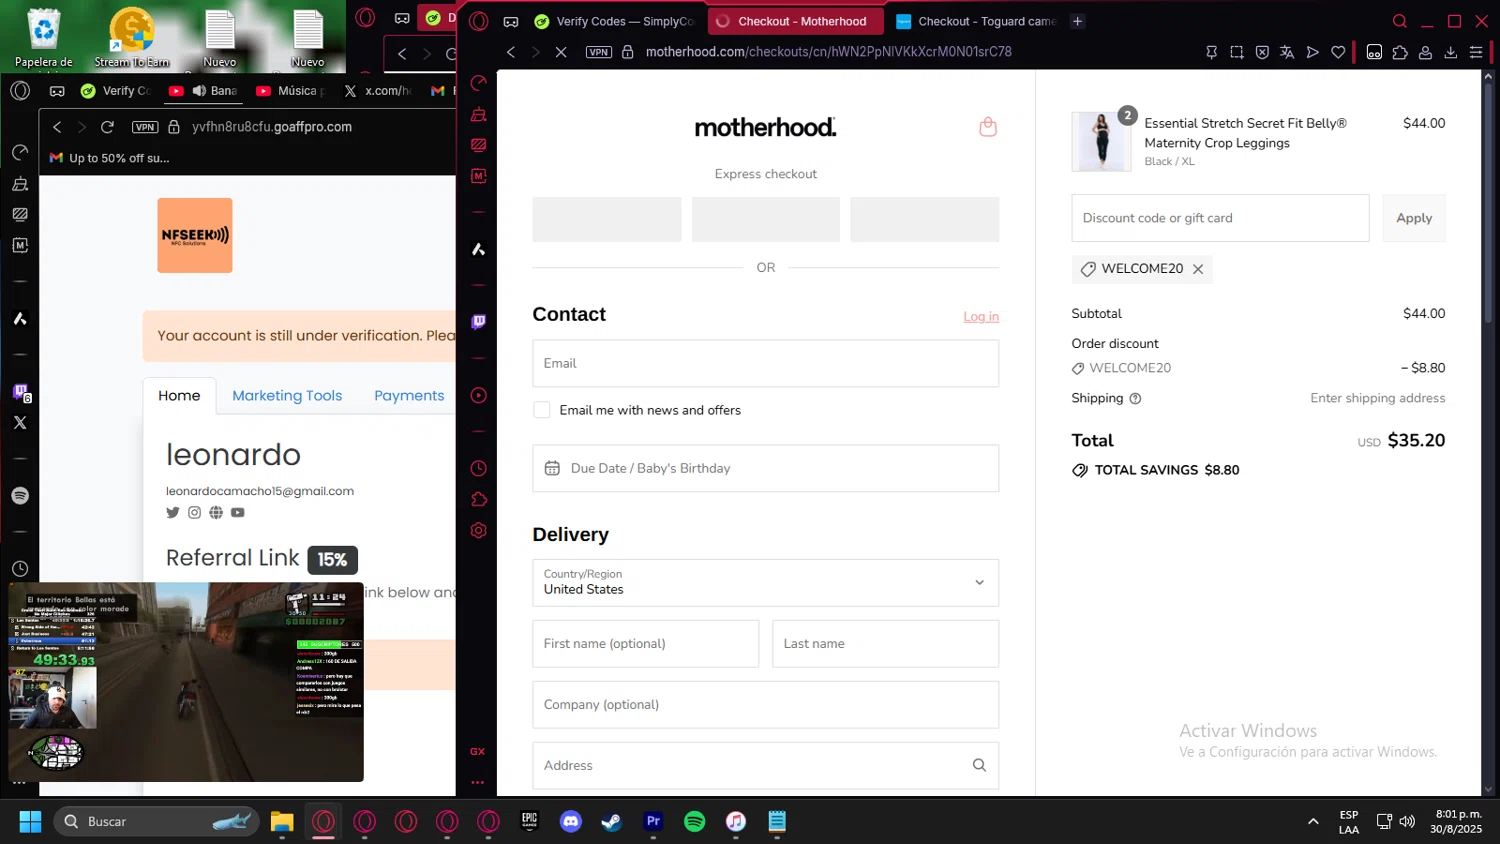Remove the WELCOME20 discount code
Viewport: 1500px width, 844px height.
coord(1198,269)
